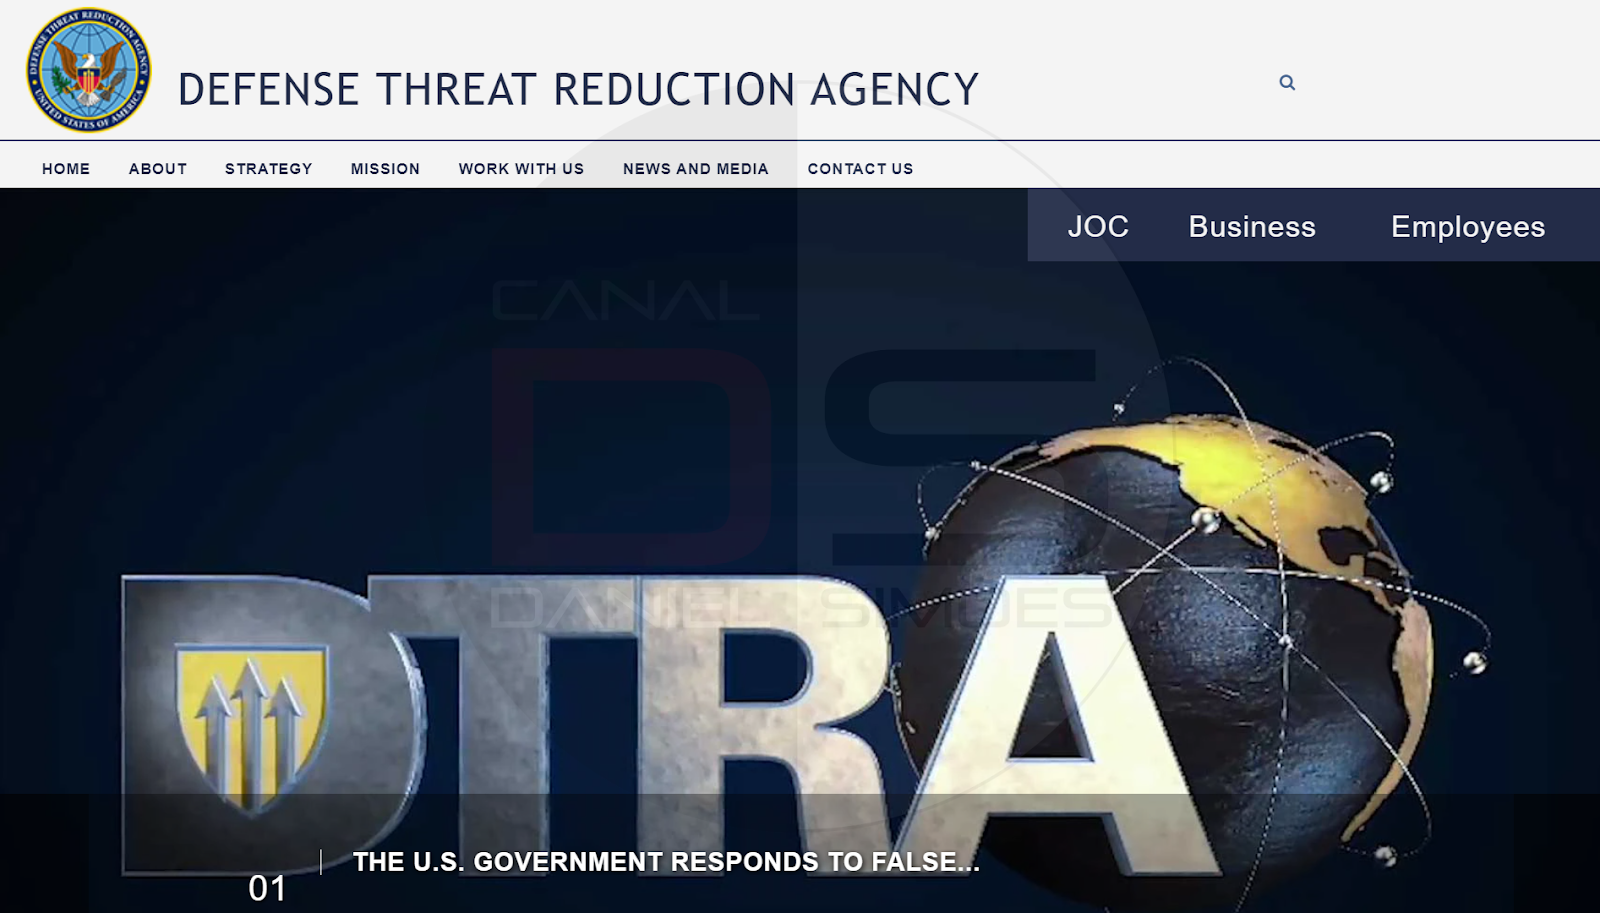Click the DTRA globe hero banner image

point(800,550)
